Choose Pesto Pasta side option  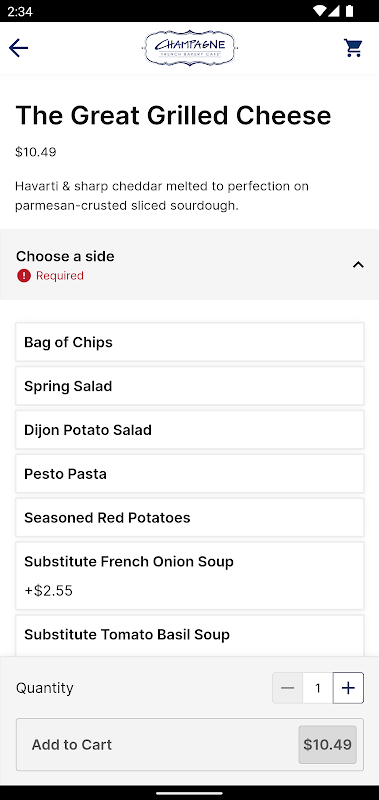[x=190, y=473]
